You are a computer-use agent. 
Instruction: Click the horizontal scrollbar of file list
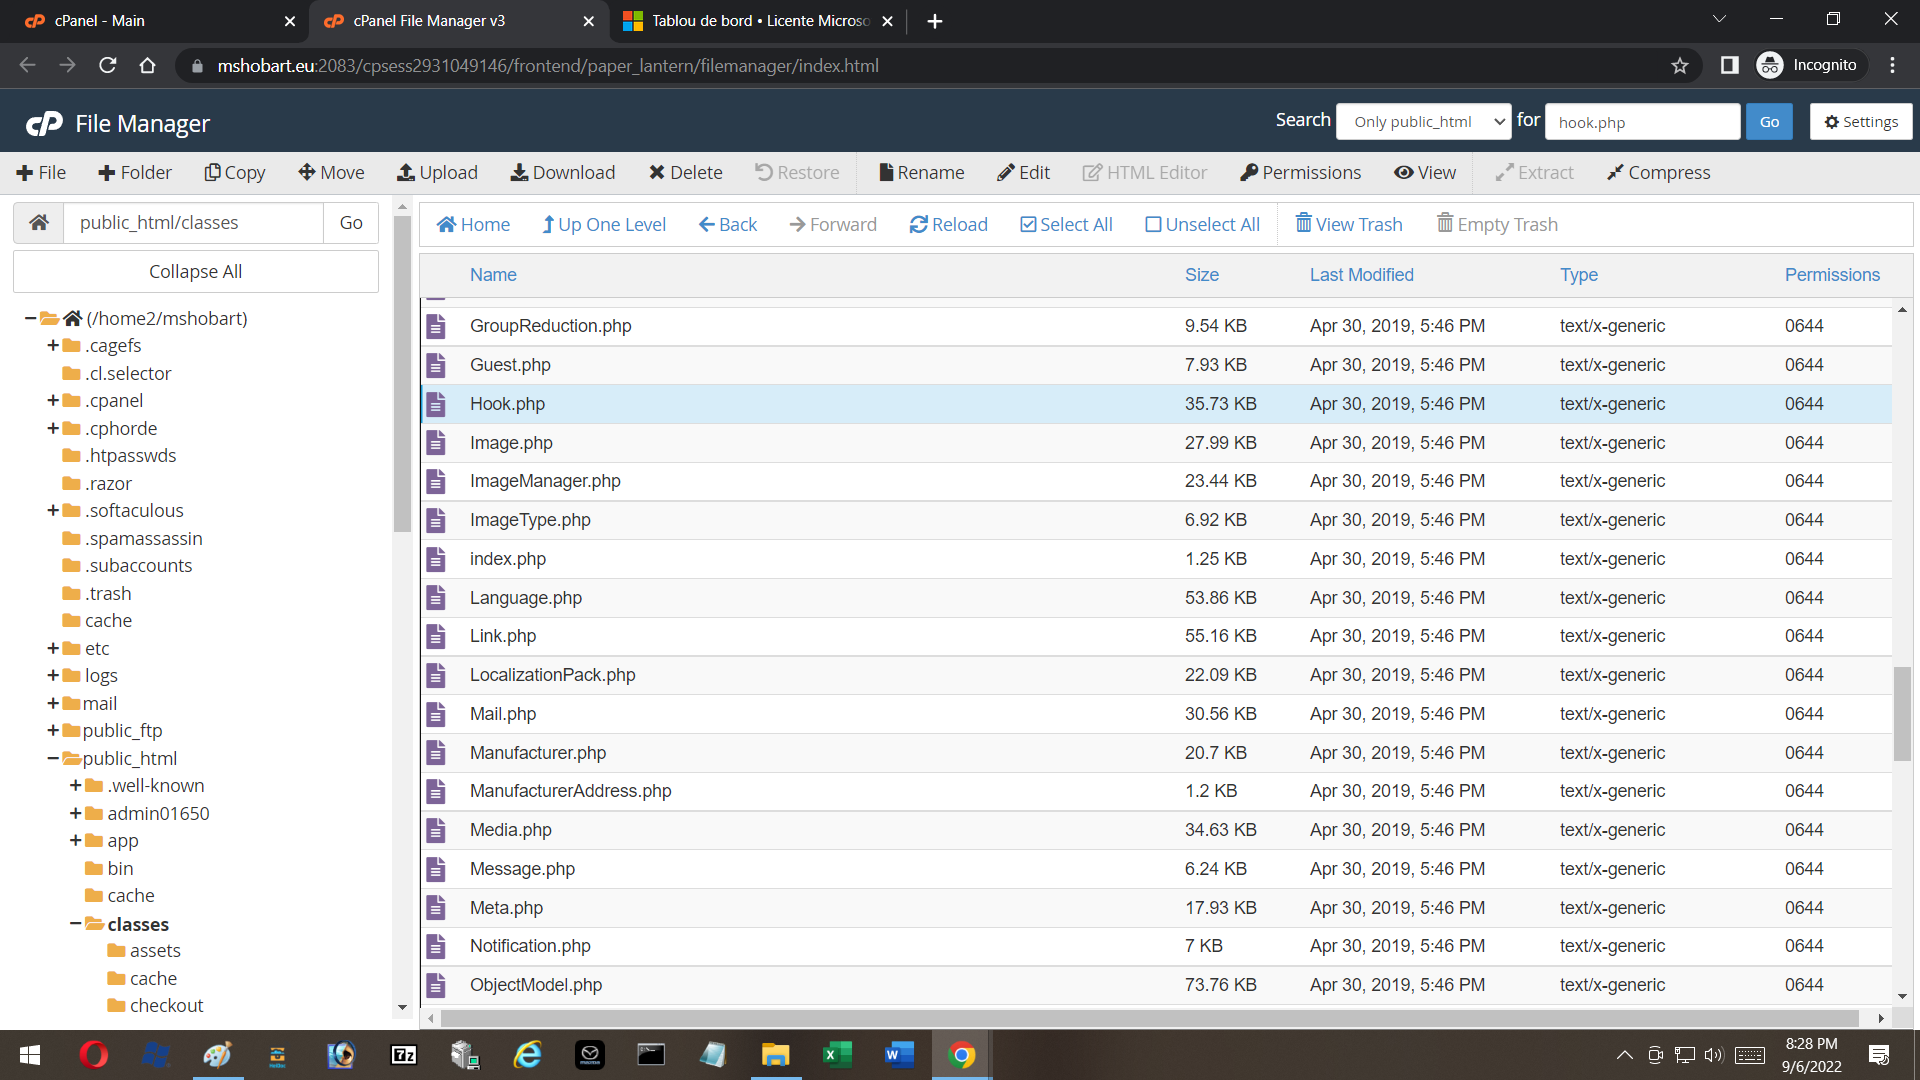click(x=1149, y=1018)
